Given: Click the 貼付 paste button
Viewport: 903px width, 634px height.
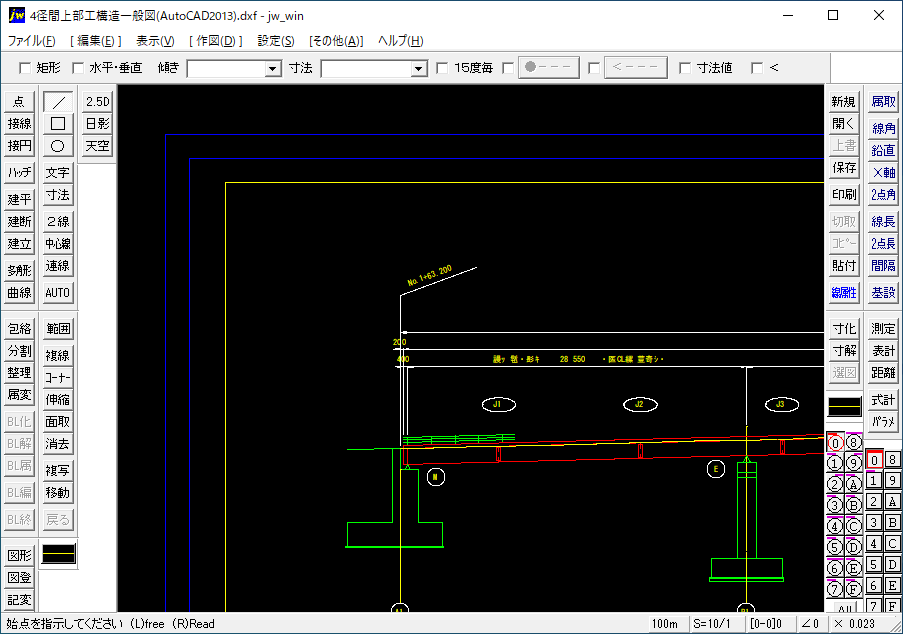Looking at the screenshot, I should 844,265.
